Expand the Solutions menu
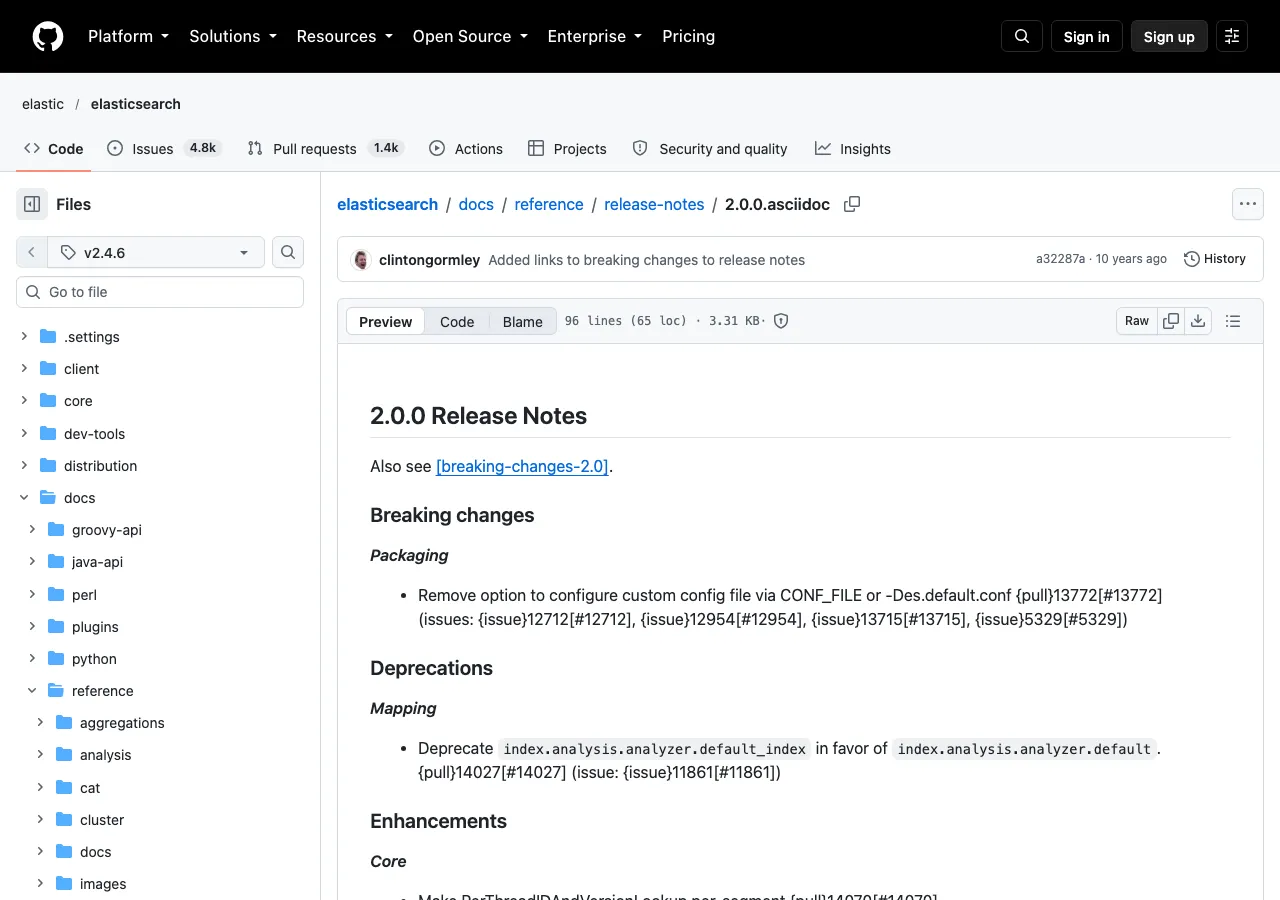 (x=233, y=36)
